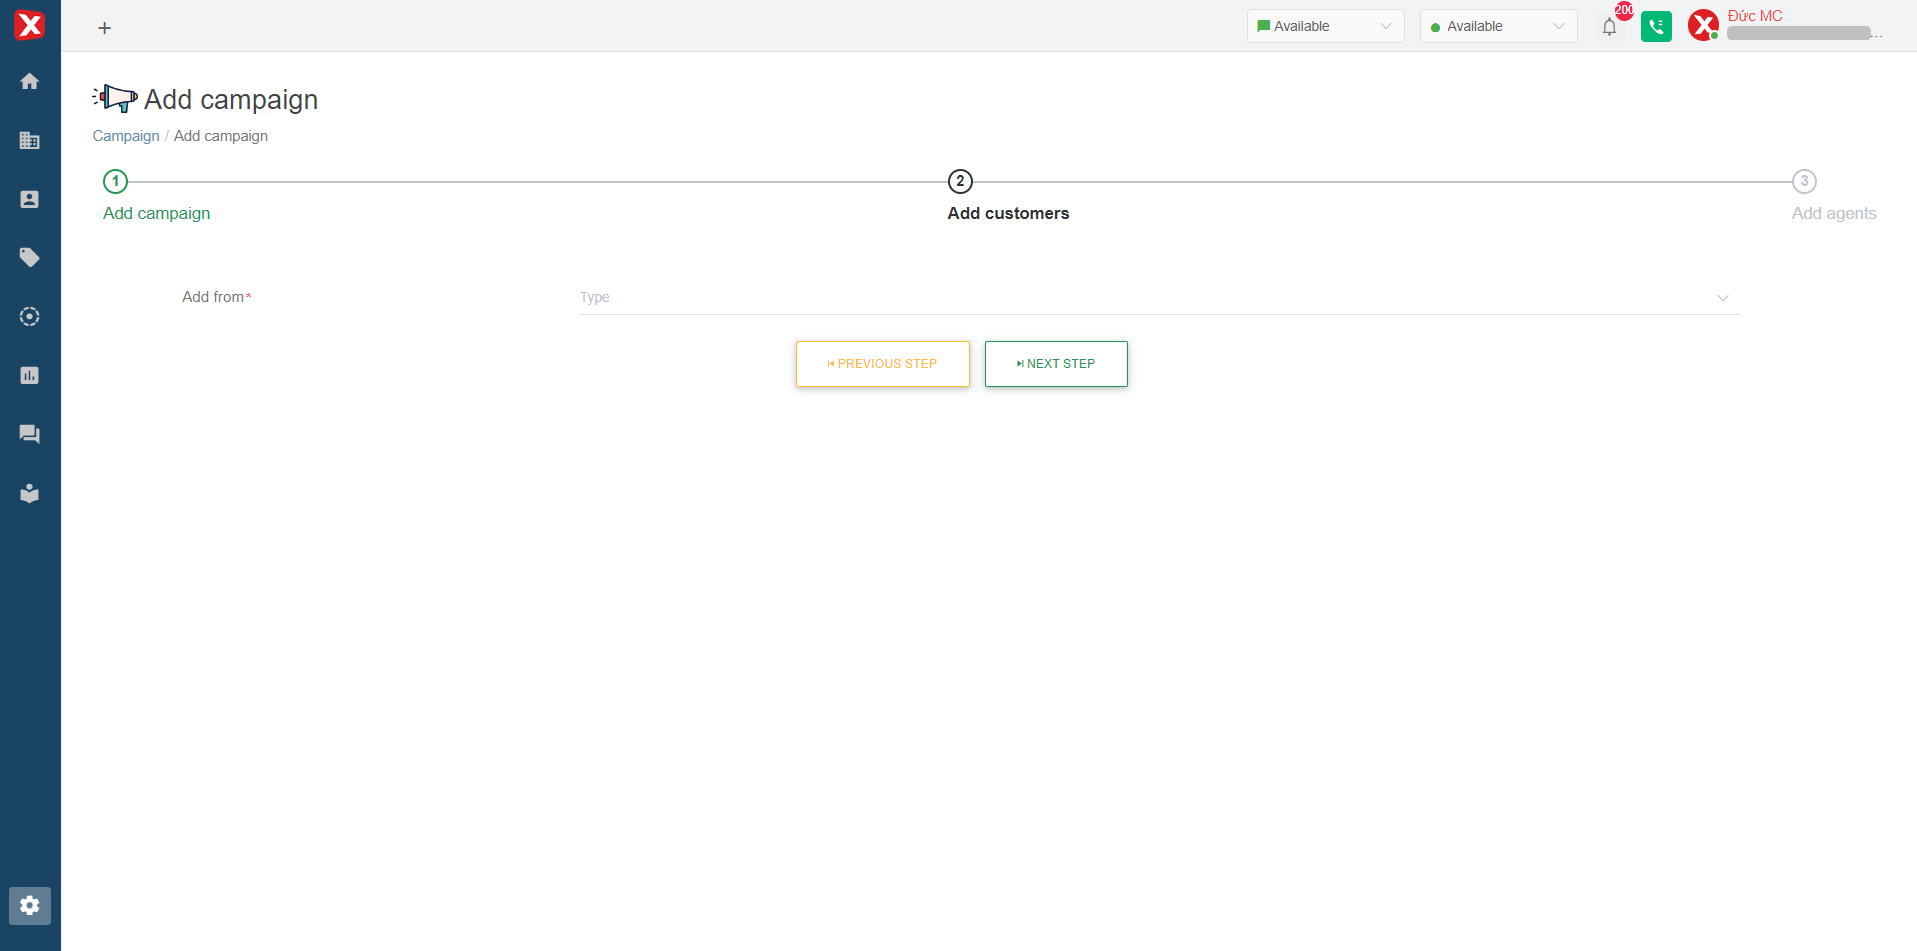1917x951 pixels.
Task: Open the chat messages sidebar icon
Action: [30, 434]
